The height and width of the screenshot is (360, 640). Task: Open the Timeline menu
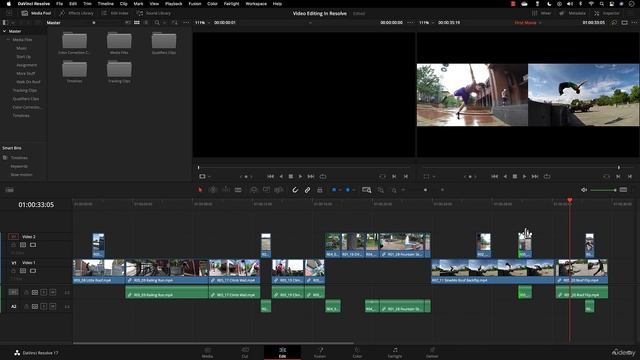click(106, 4)
